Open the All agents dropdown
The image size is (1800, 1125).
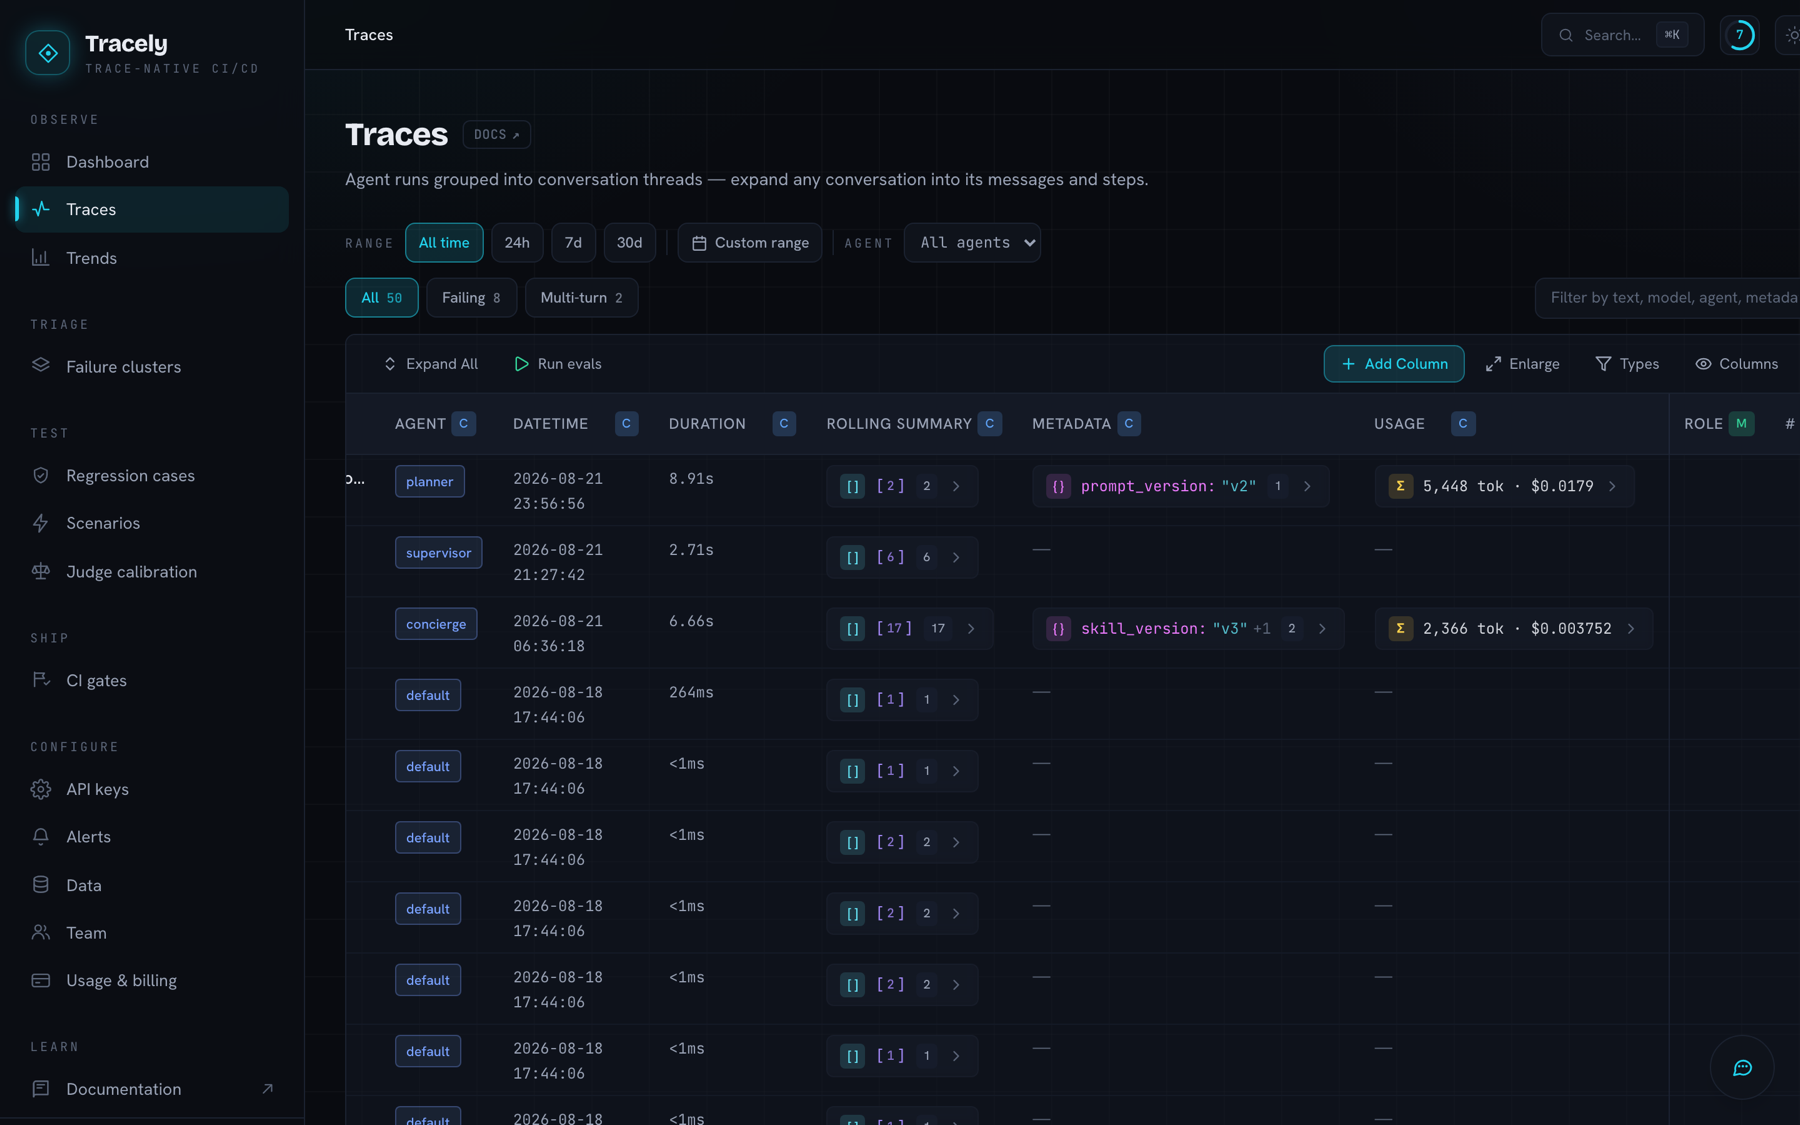pyautogui.click(x=972, y=243)
